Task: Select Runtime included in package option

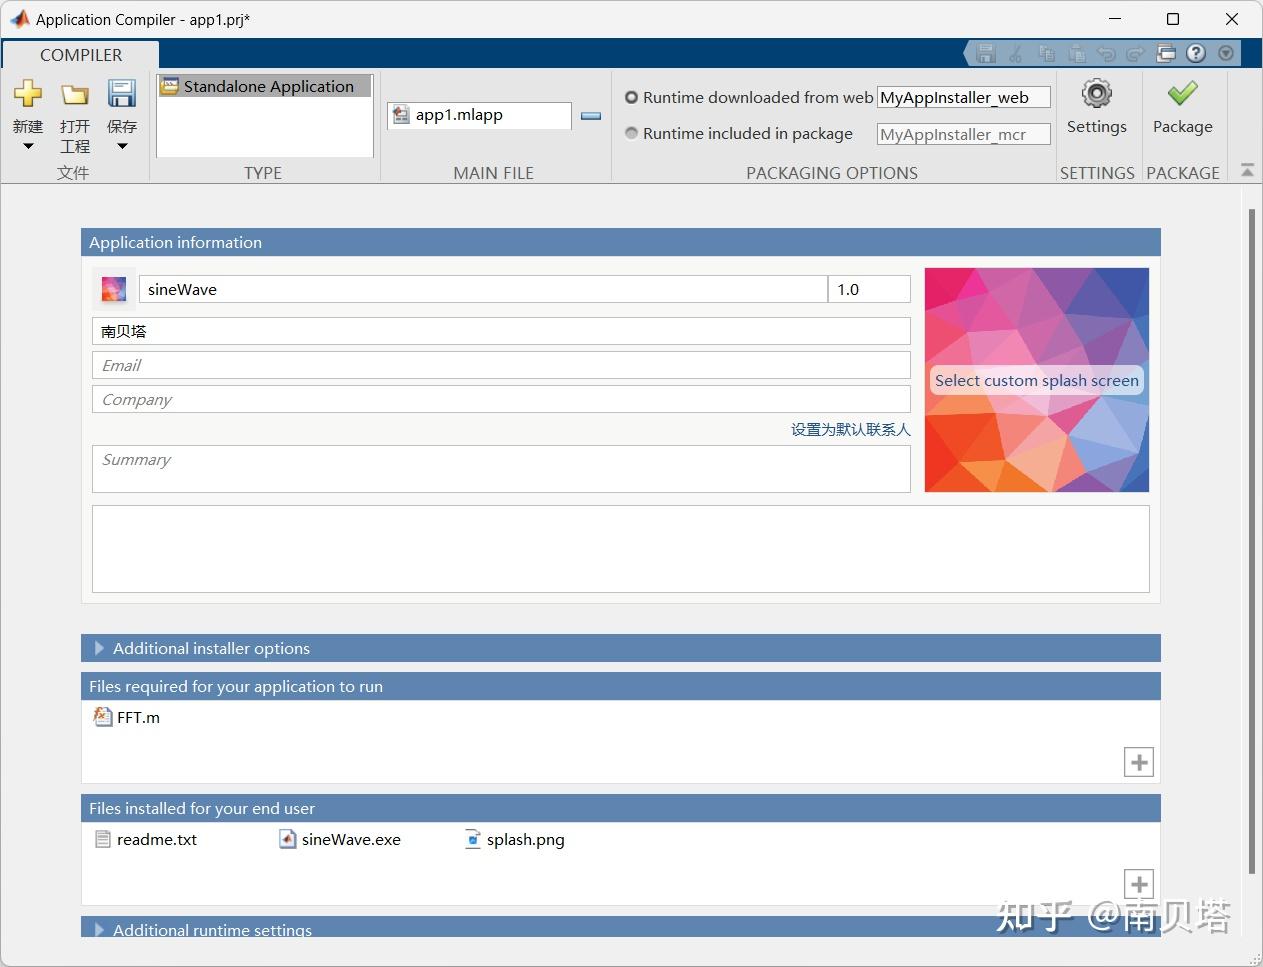Action: click(x=631, y=133)
